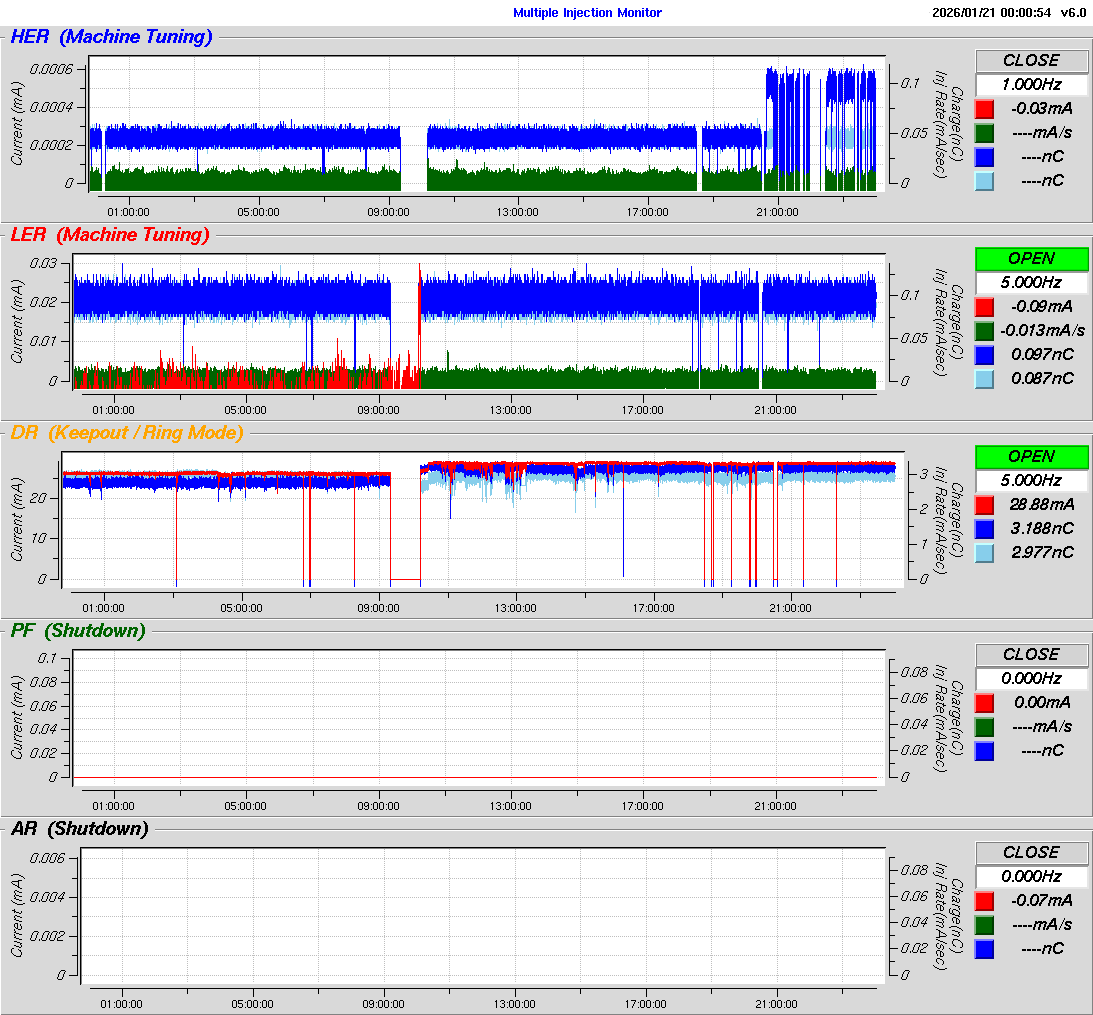This screenshot has width=1093, height=1015.
Task: Click the DR (Keepout / Ring Mode) title
Action: tap(126, 433)
